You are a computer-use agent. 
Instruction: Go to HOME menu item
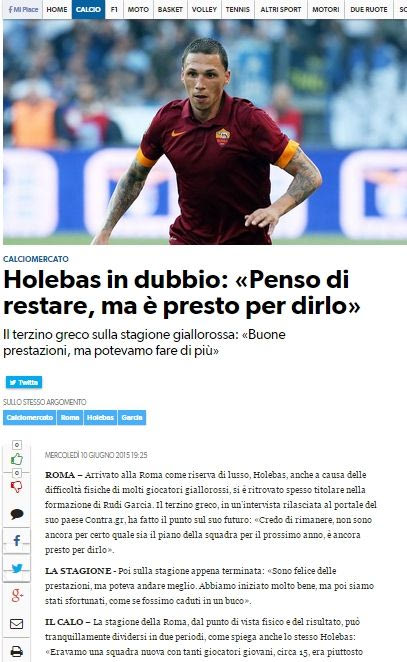[57, 9]
